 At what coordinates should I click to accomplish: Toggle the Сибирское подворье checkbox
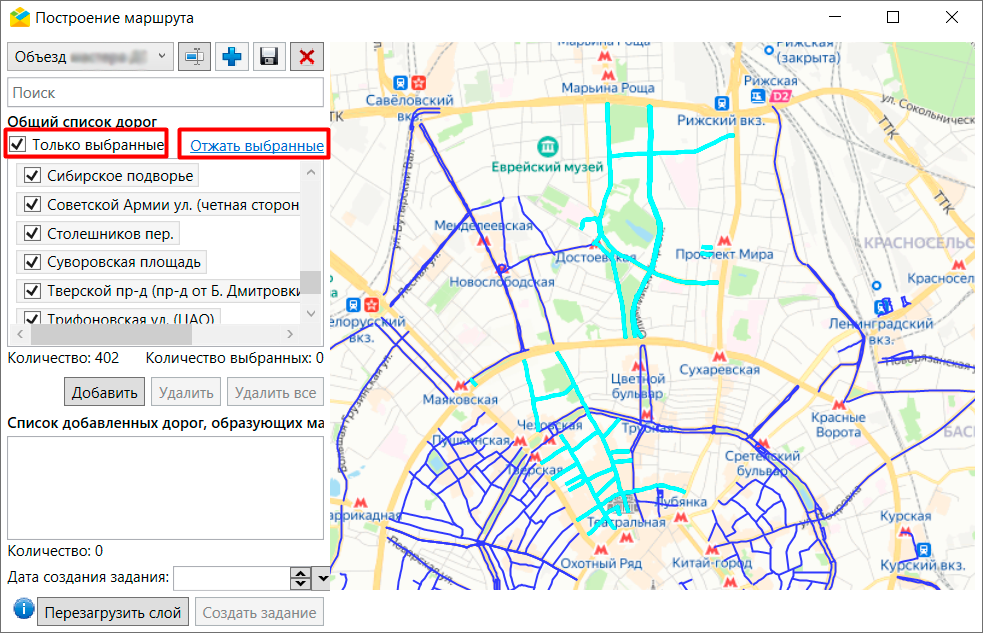point(31,176)
